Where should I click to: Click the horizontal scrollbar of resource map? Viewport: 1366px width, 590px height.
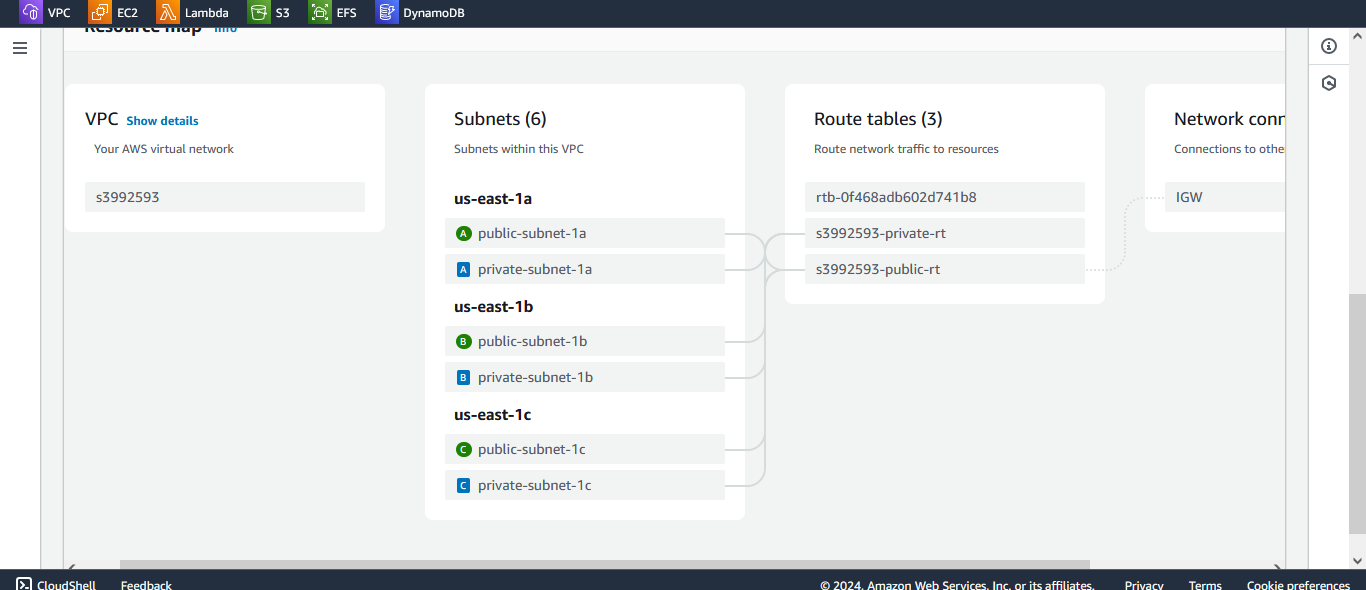pyautogui.click(x=605, y=565)
